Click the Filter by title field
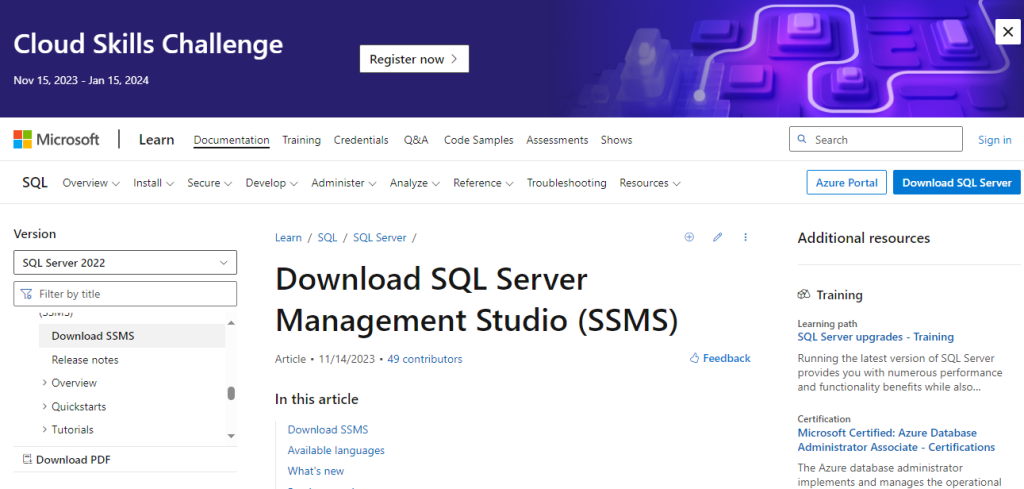This screenshot has height=489, width=1024. [125, 294]
